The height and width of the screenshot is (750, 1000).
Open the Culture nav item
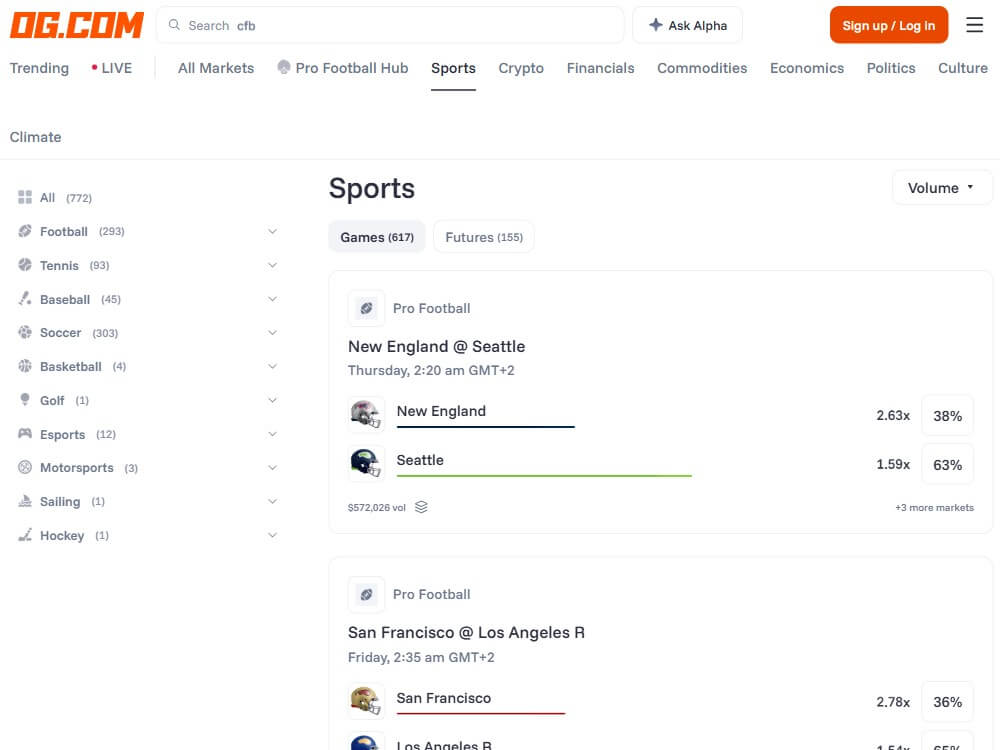(962, 68)
